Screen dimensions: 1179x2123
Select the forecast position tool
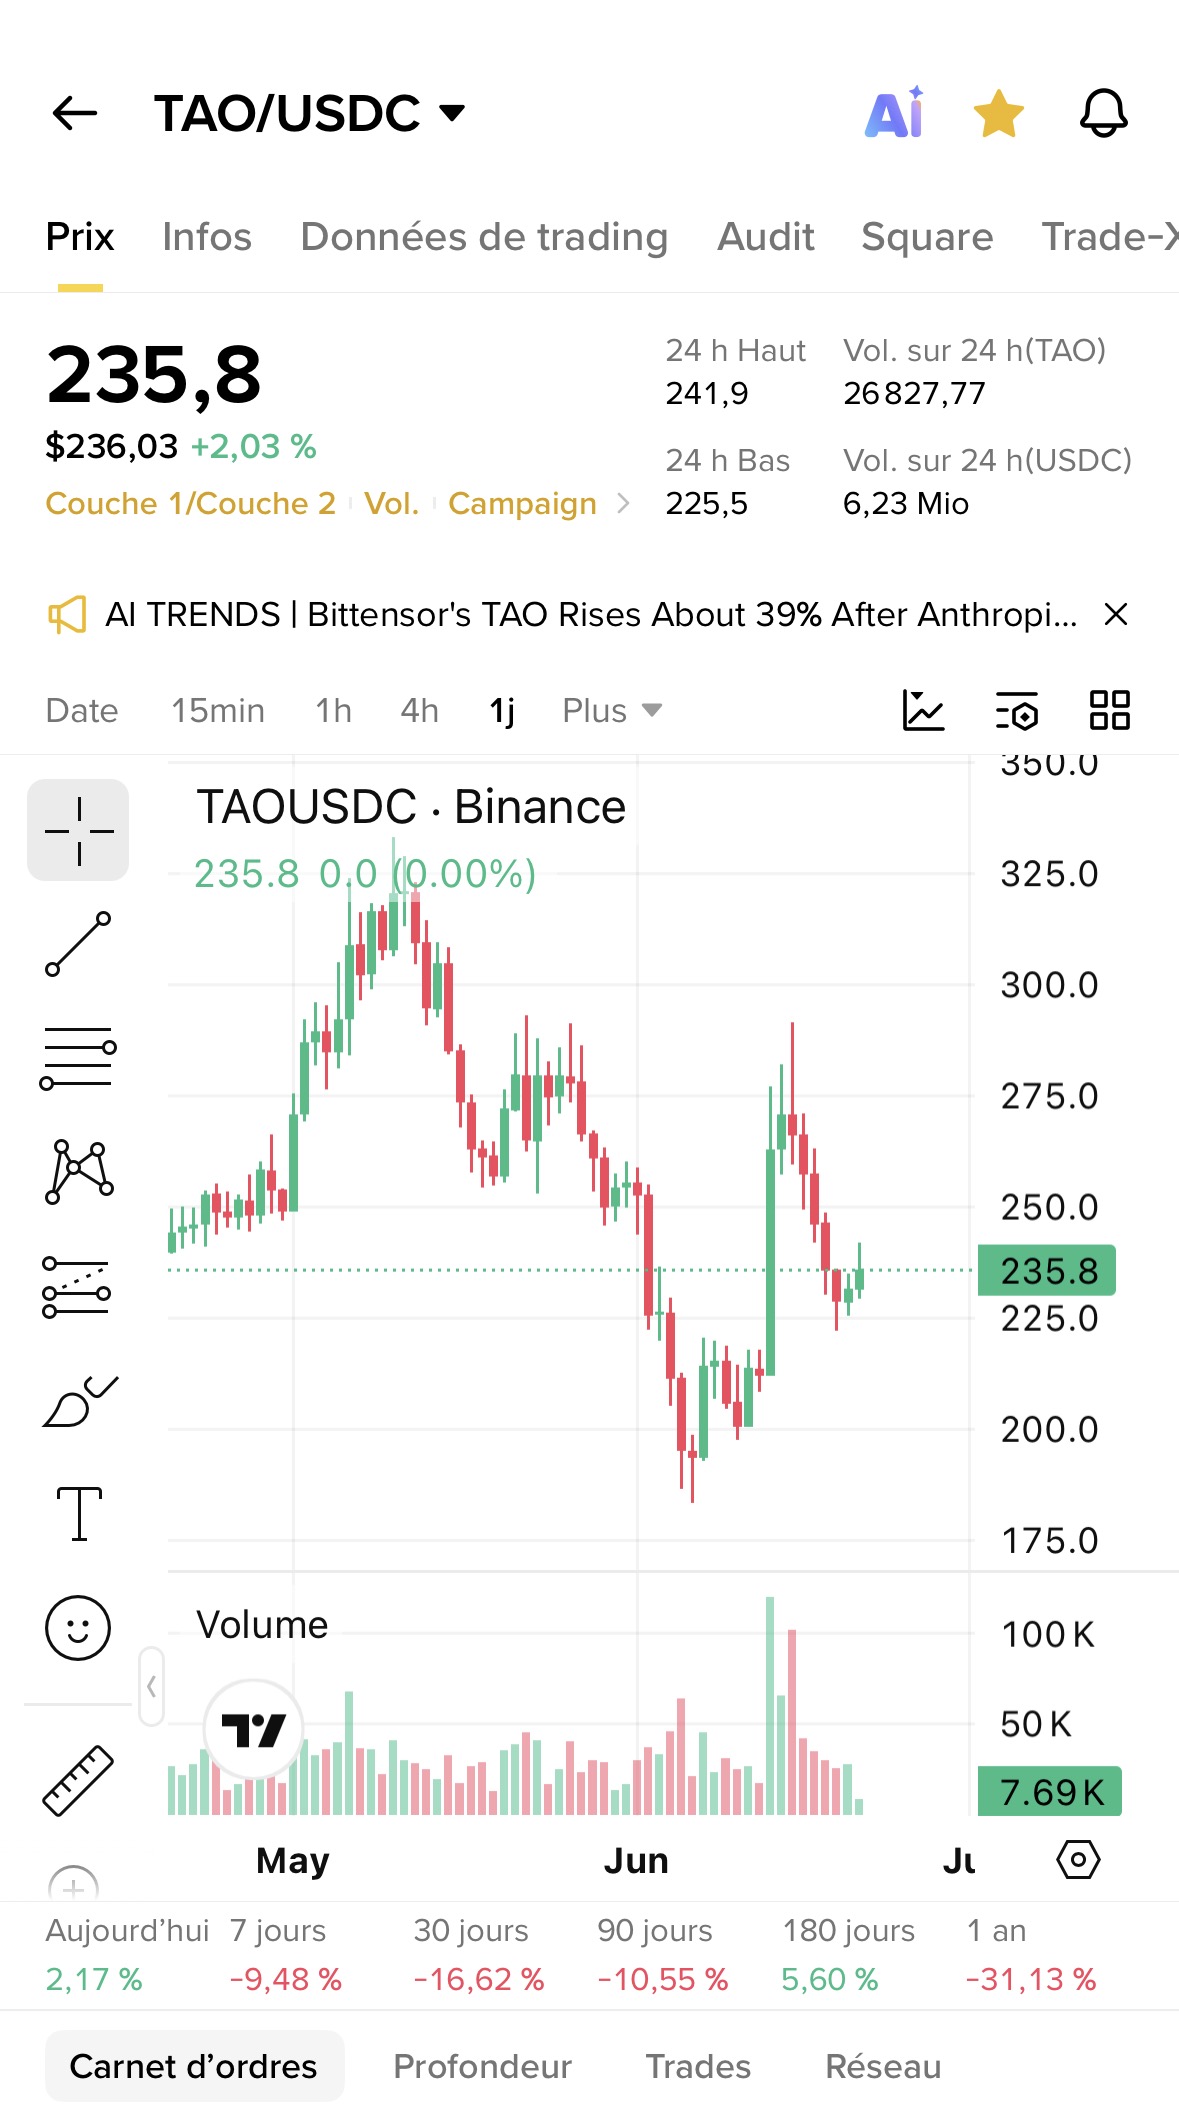pyautogui.click(x=77, y=1288)
